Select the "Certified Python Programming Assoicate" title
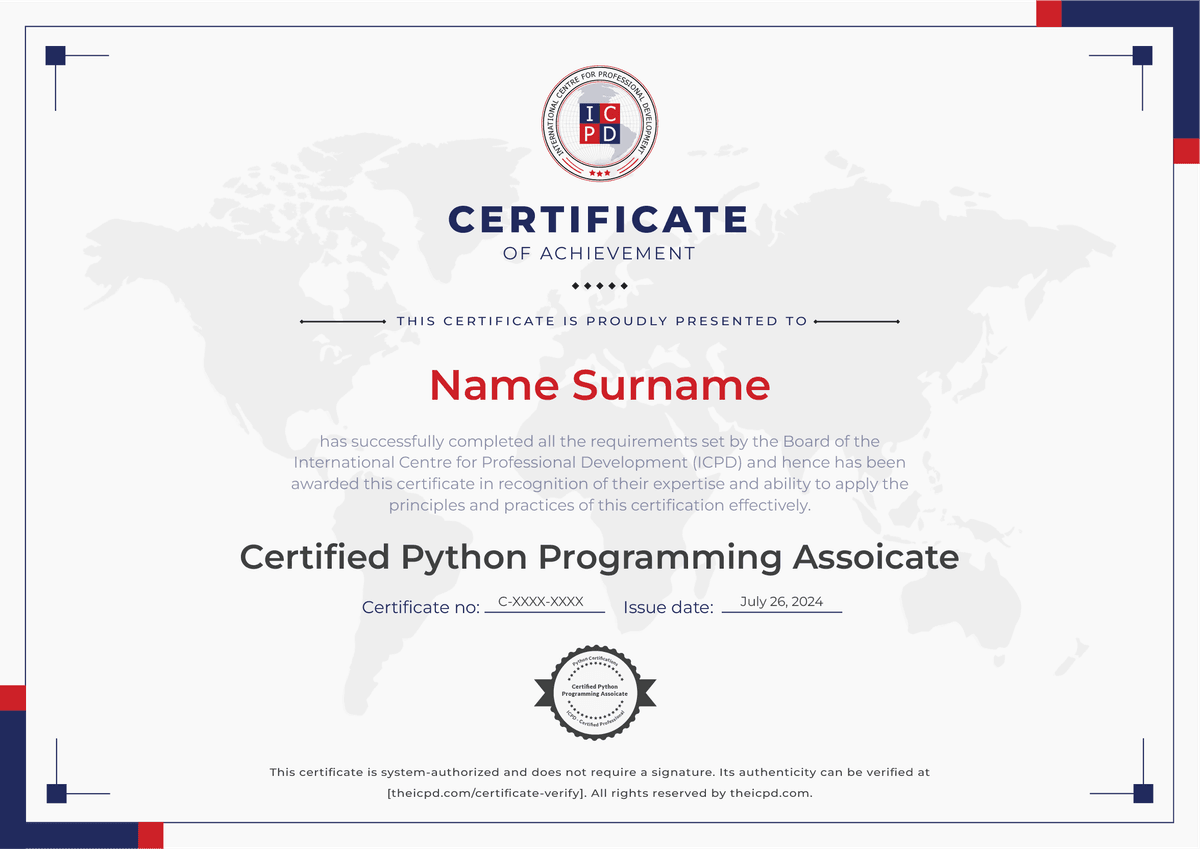Screen dimensions: 1200x849 tap(599, 557)
